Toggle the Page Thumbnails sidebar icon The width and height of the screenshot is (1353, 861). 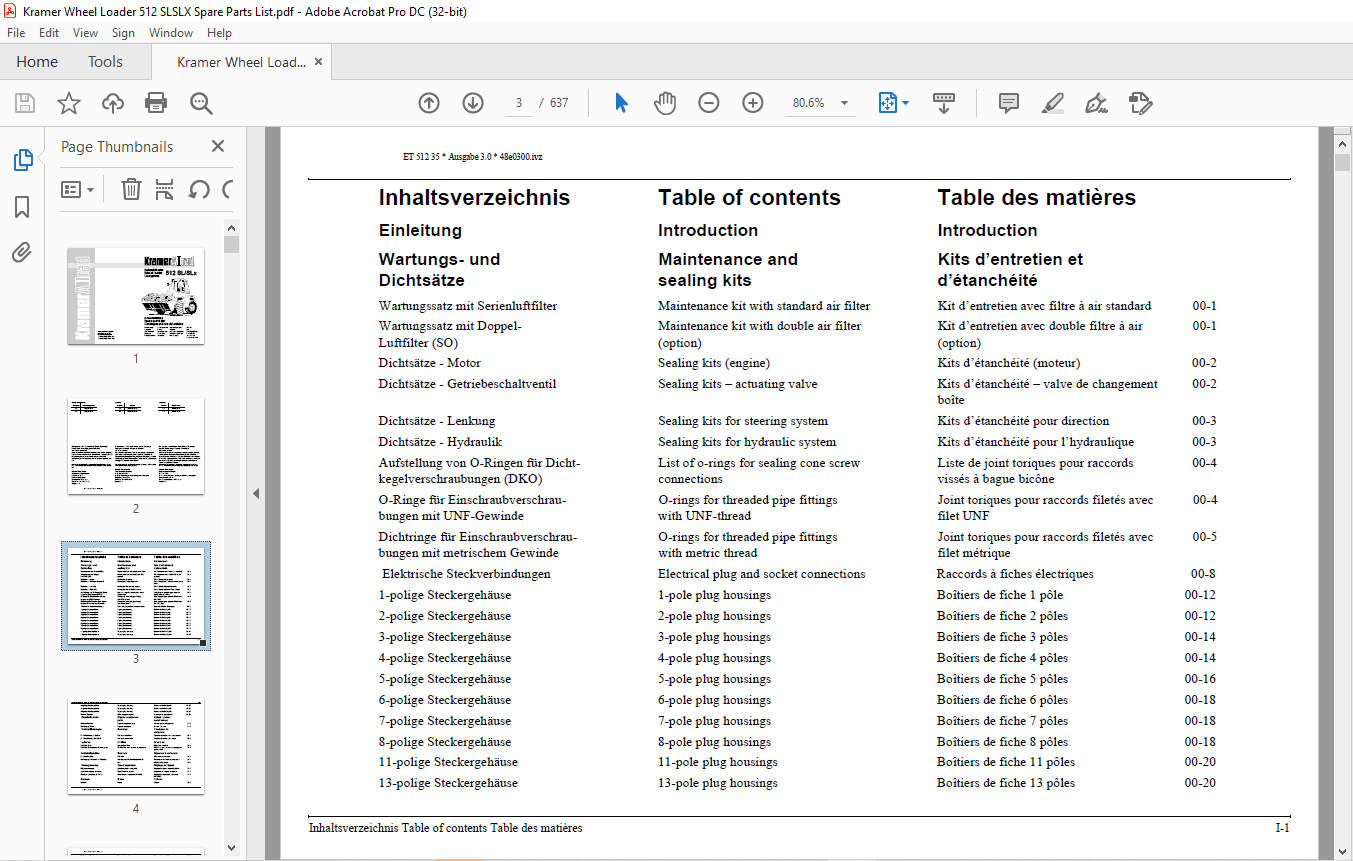click(22, 160)
